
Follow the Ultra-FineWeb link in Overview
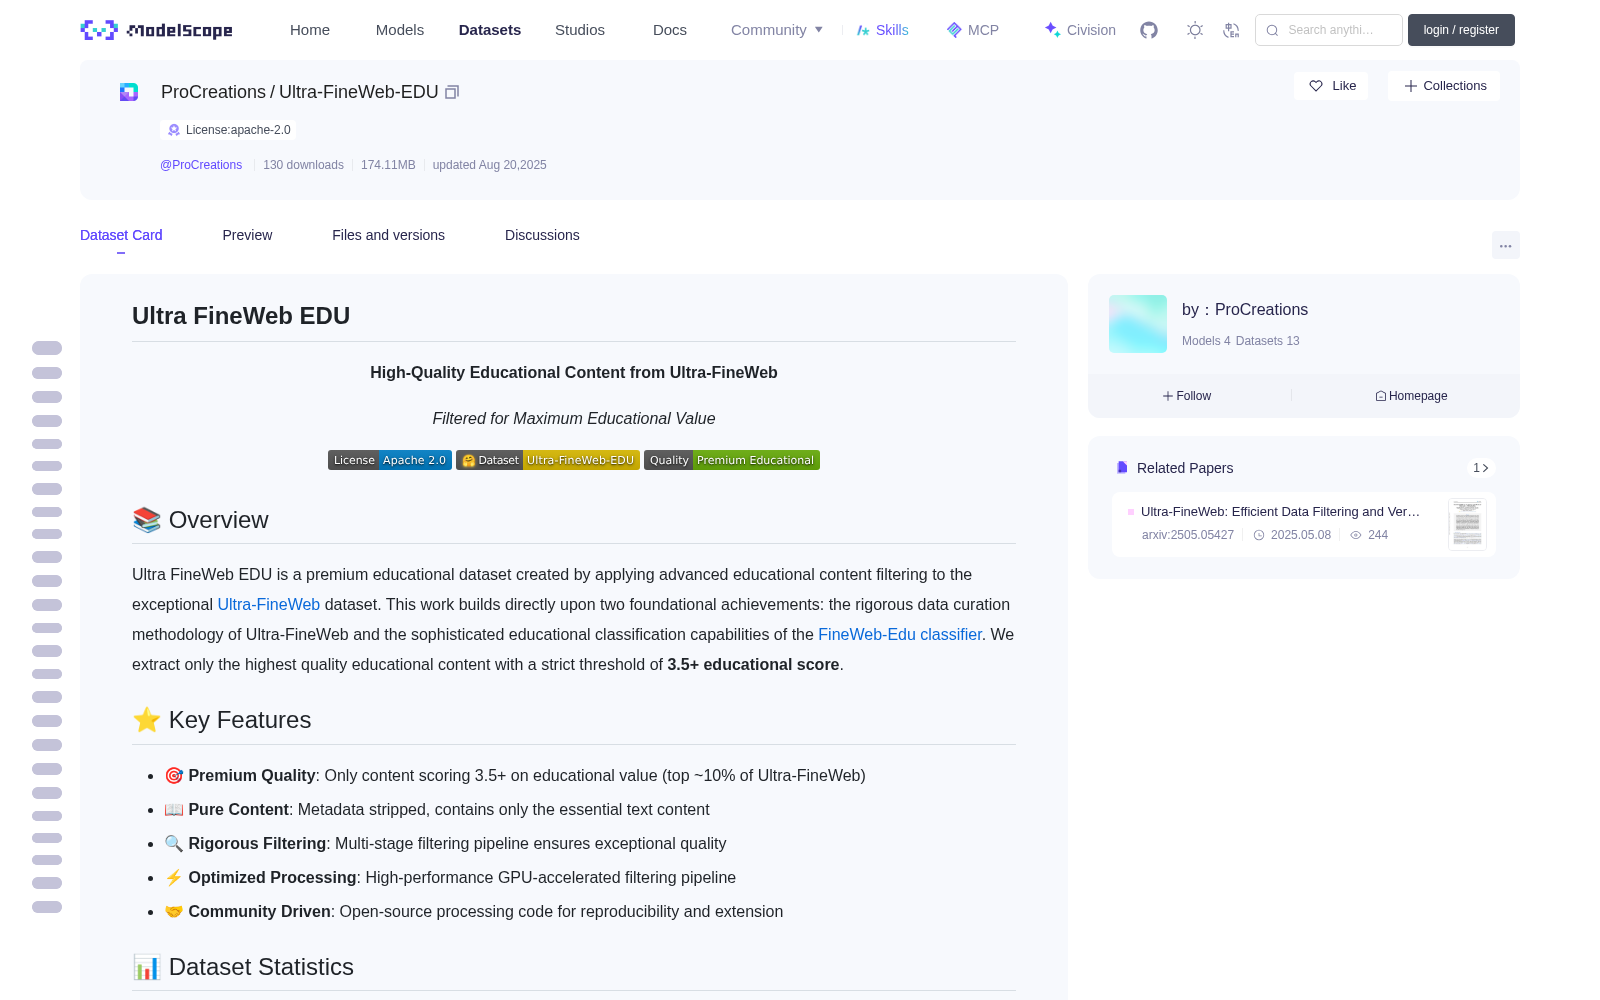(269, 604)
